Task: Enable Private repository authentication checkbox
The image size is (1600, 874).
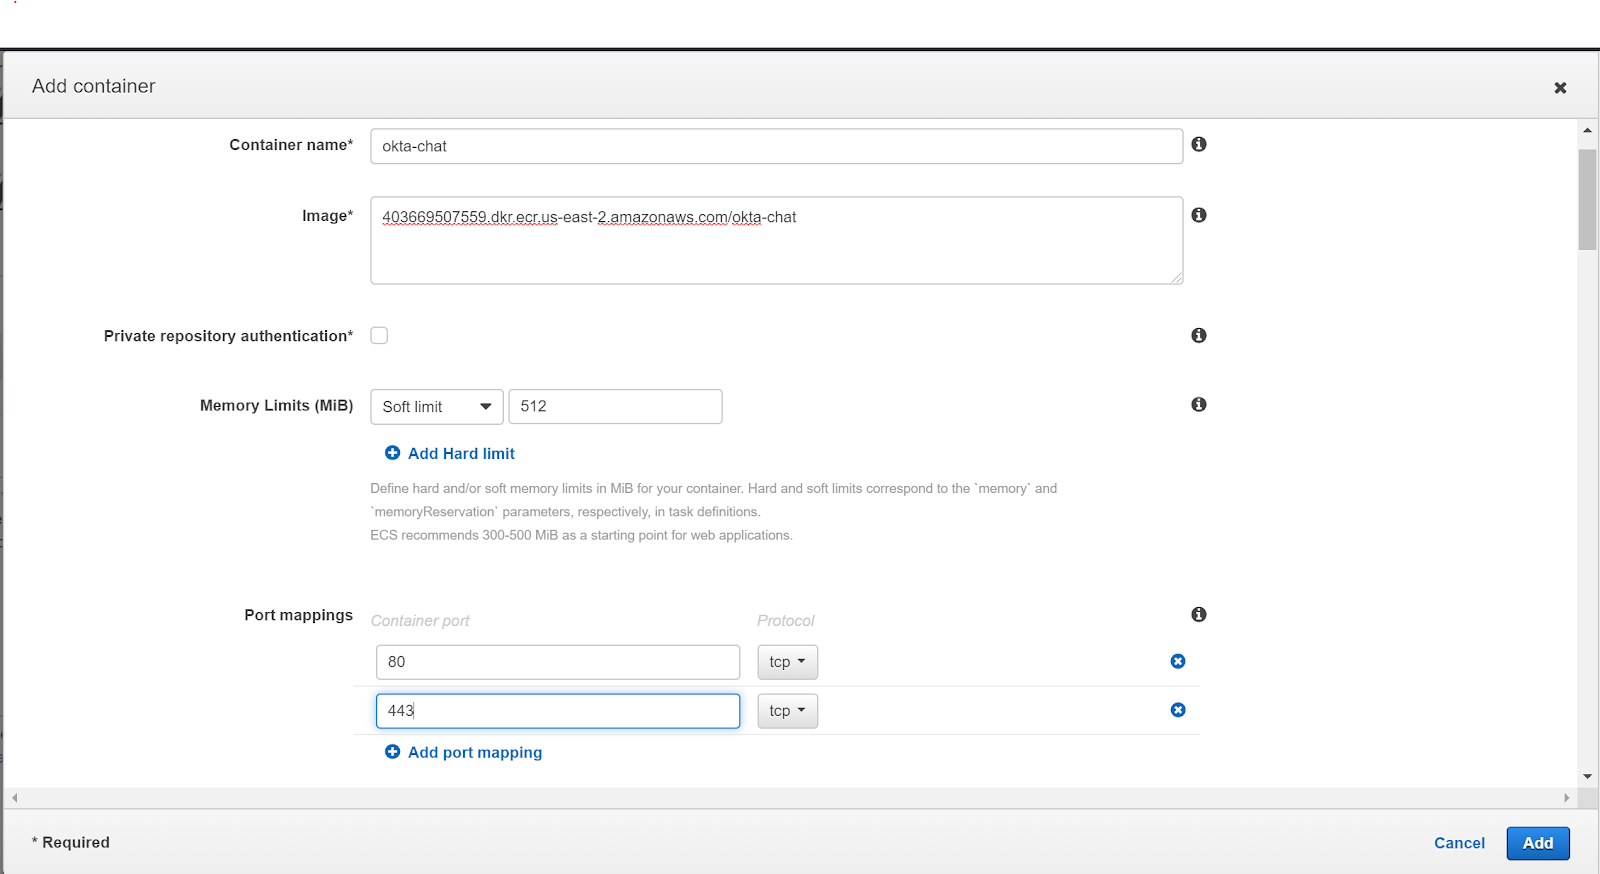Action: click(379, 335)
